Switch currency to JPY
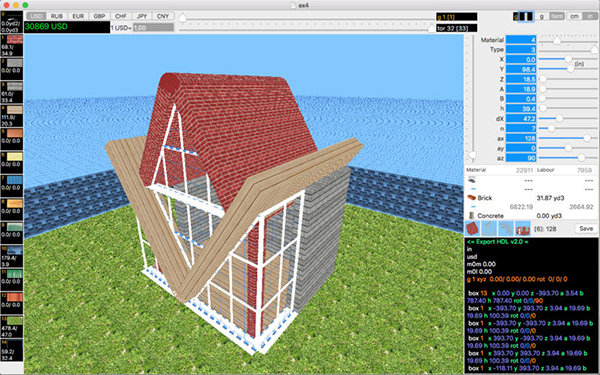Viewport: 600px width, 375px height. click(142, 16)
